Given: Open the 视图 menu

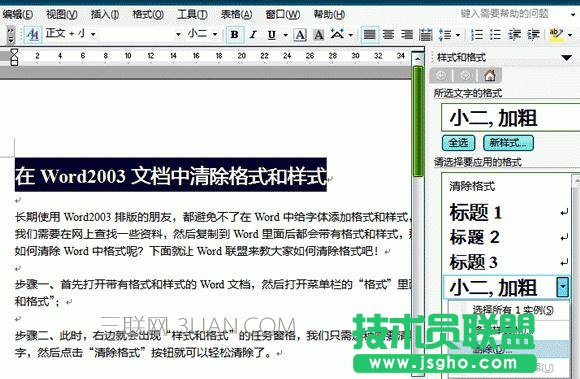Looking at the screenshot, I should point(62,14).
